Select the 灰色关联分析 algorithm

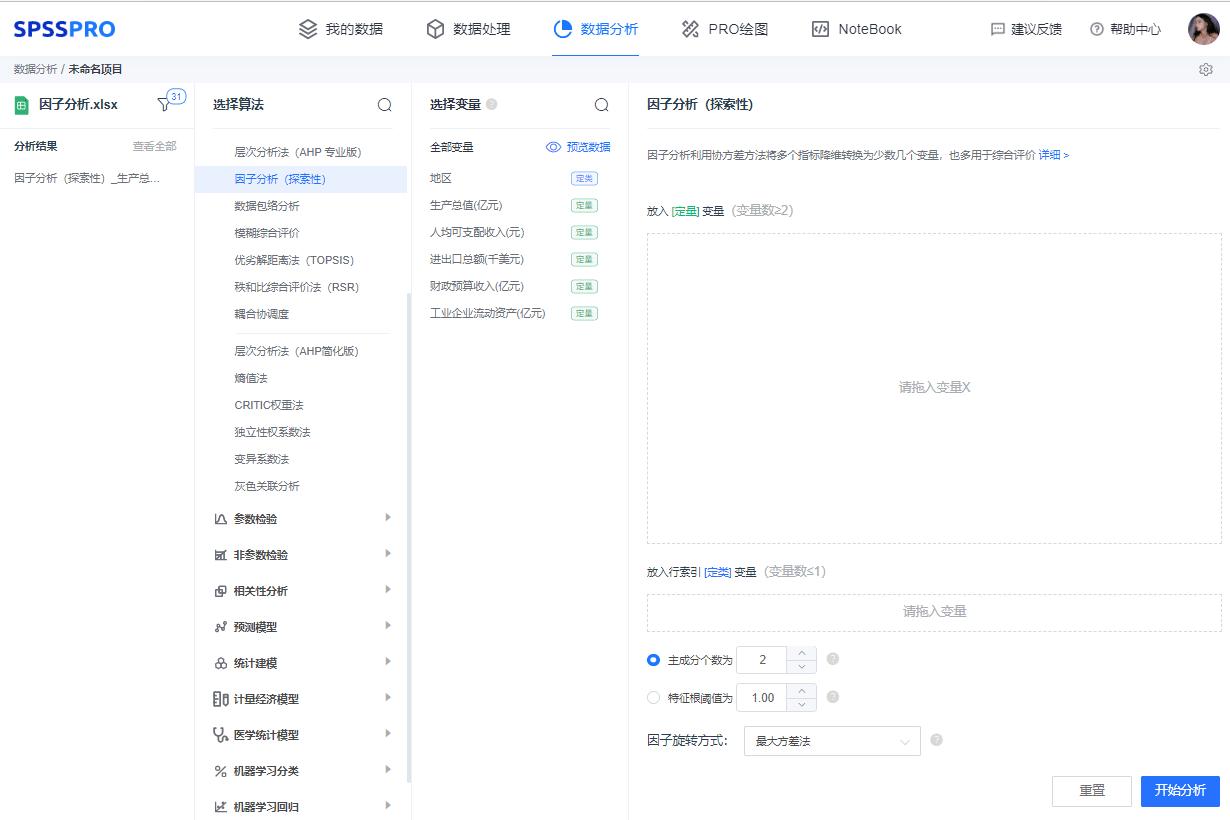click(267, 486)
